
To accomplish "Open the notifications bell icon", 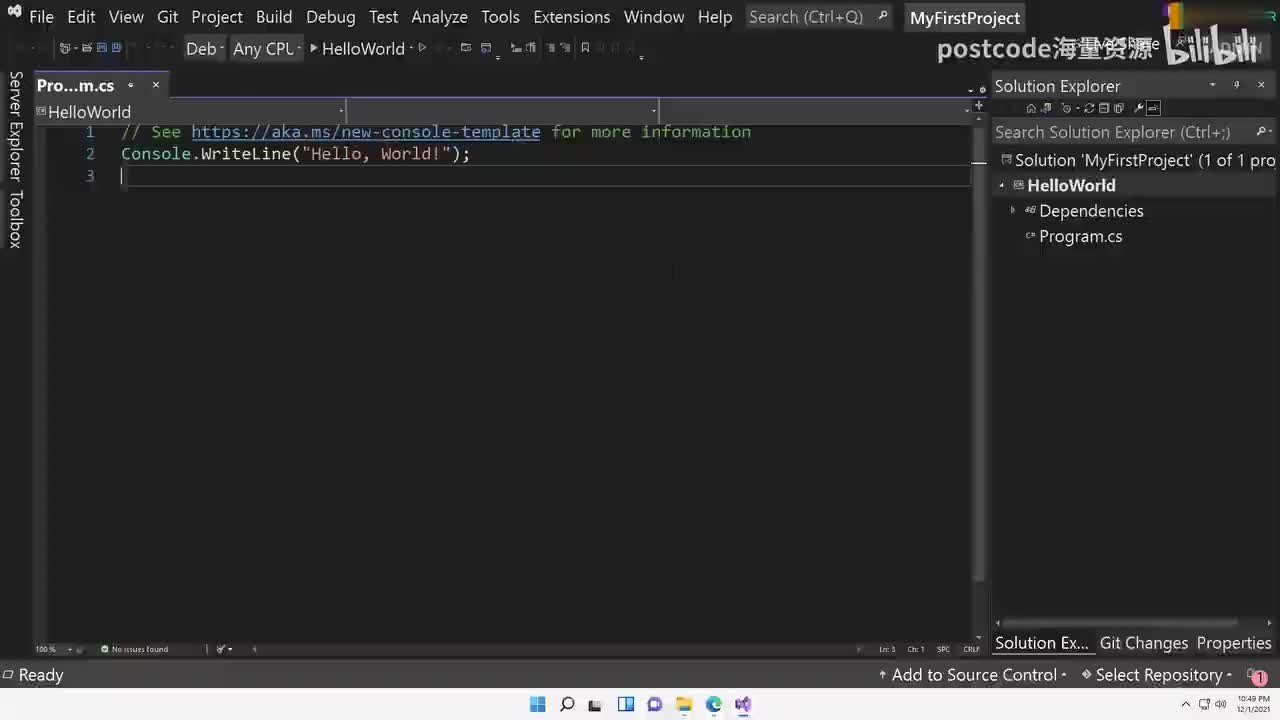I will [x=1257, y=676].
